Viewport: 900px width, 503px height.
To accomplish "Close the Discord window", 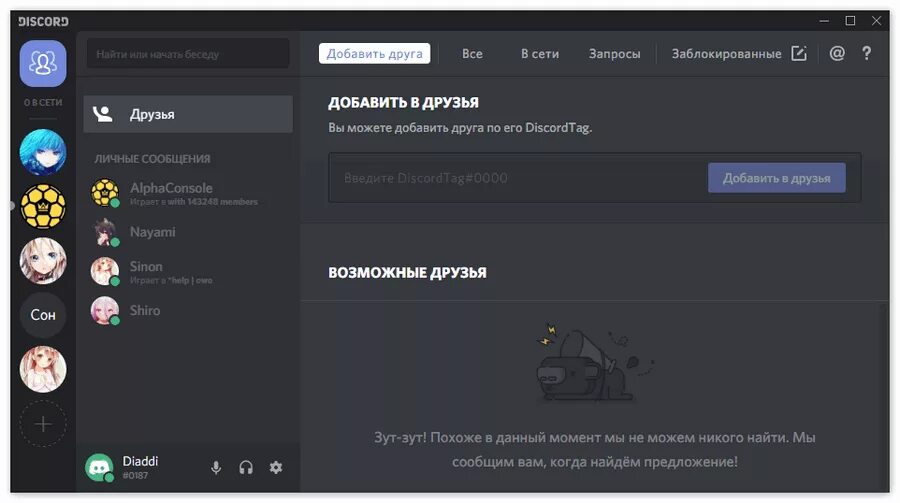I will [x=876, y=21].
